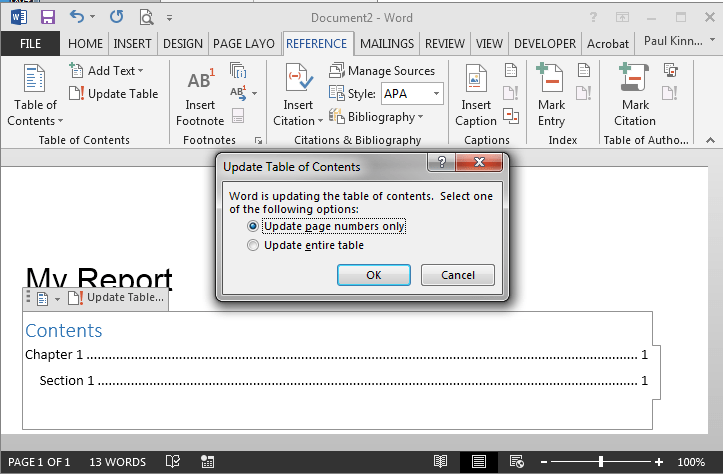This screenshot has width=723, height=474.
Task: Switch to the VIEW tab
Action: [x=489, y=44]
